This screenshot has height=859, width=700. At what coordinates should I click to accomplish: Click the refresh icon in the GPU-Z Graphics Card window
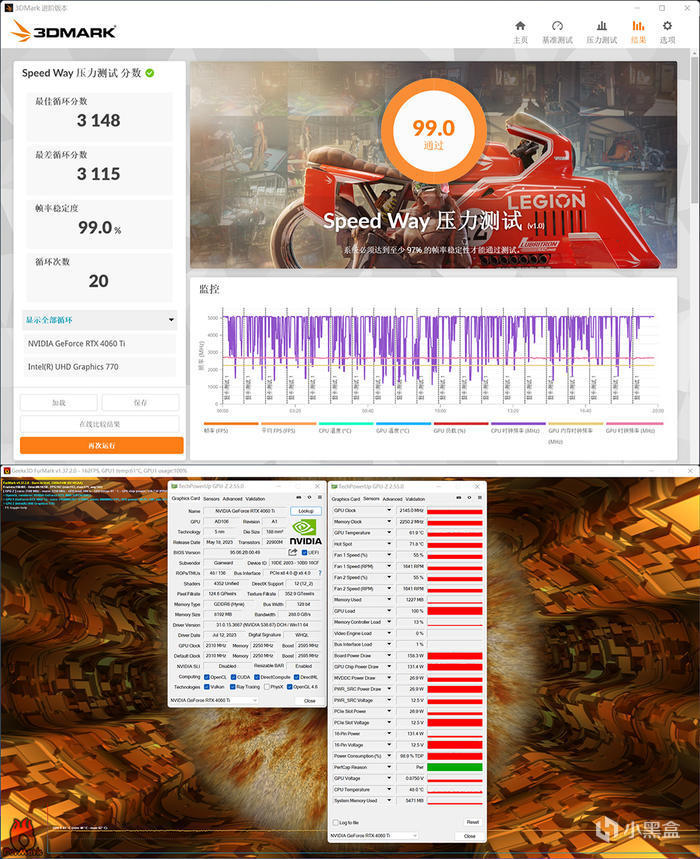coord(309,497)
